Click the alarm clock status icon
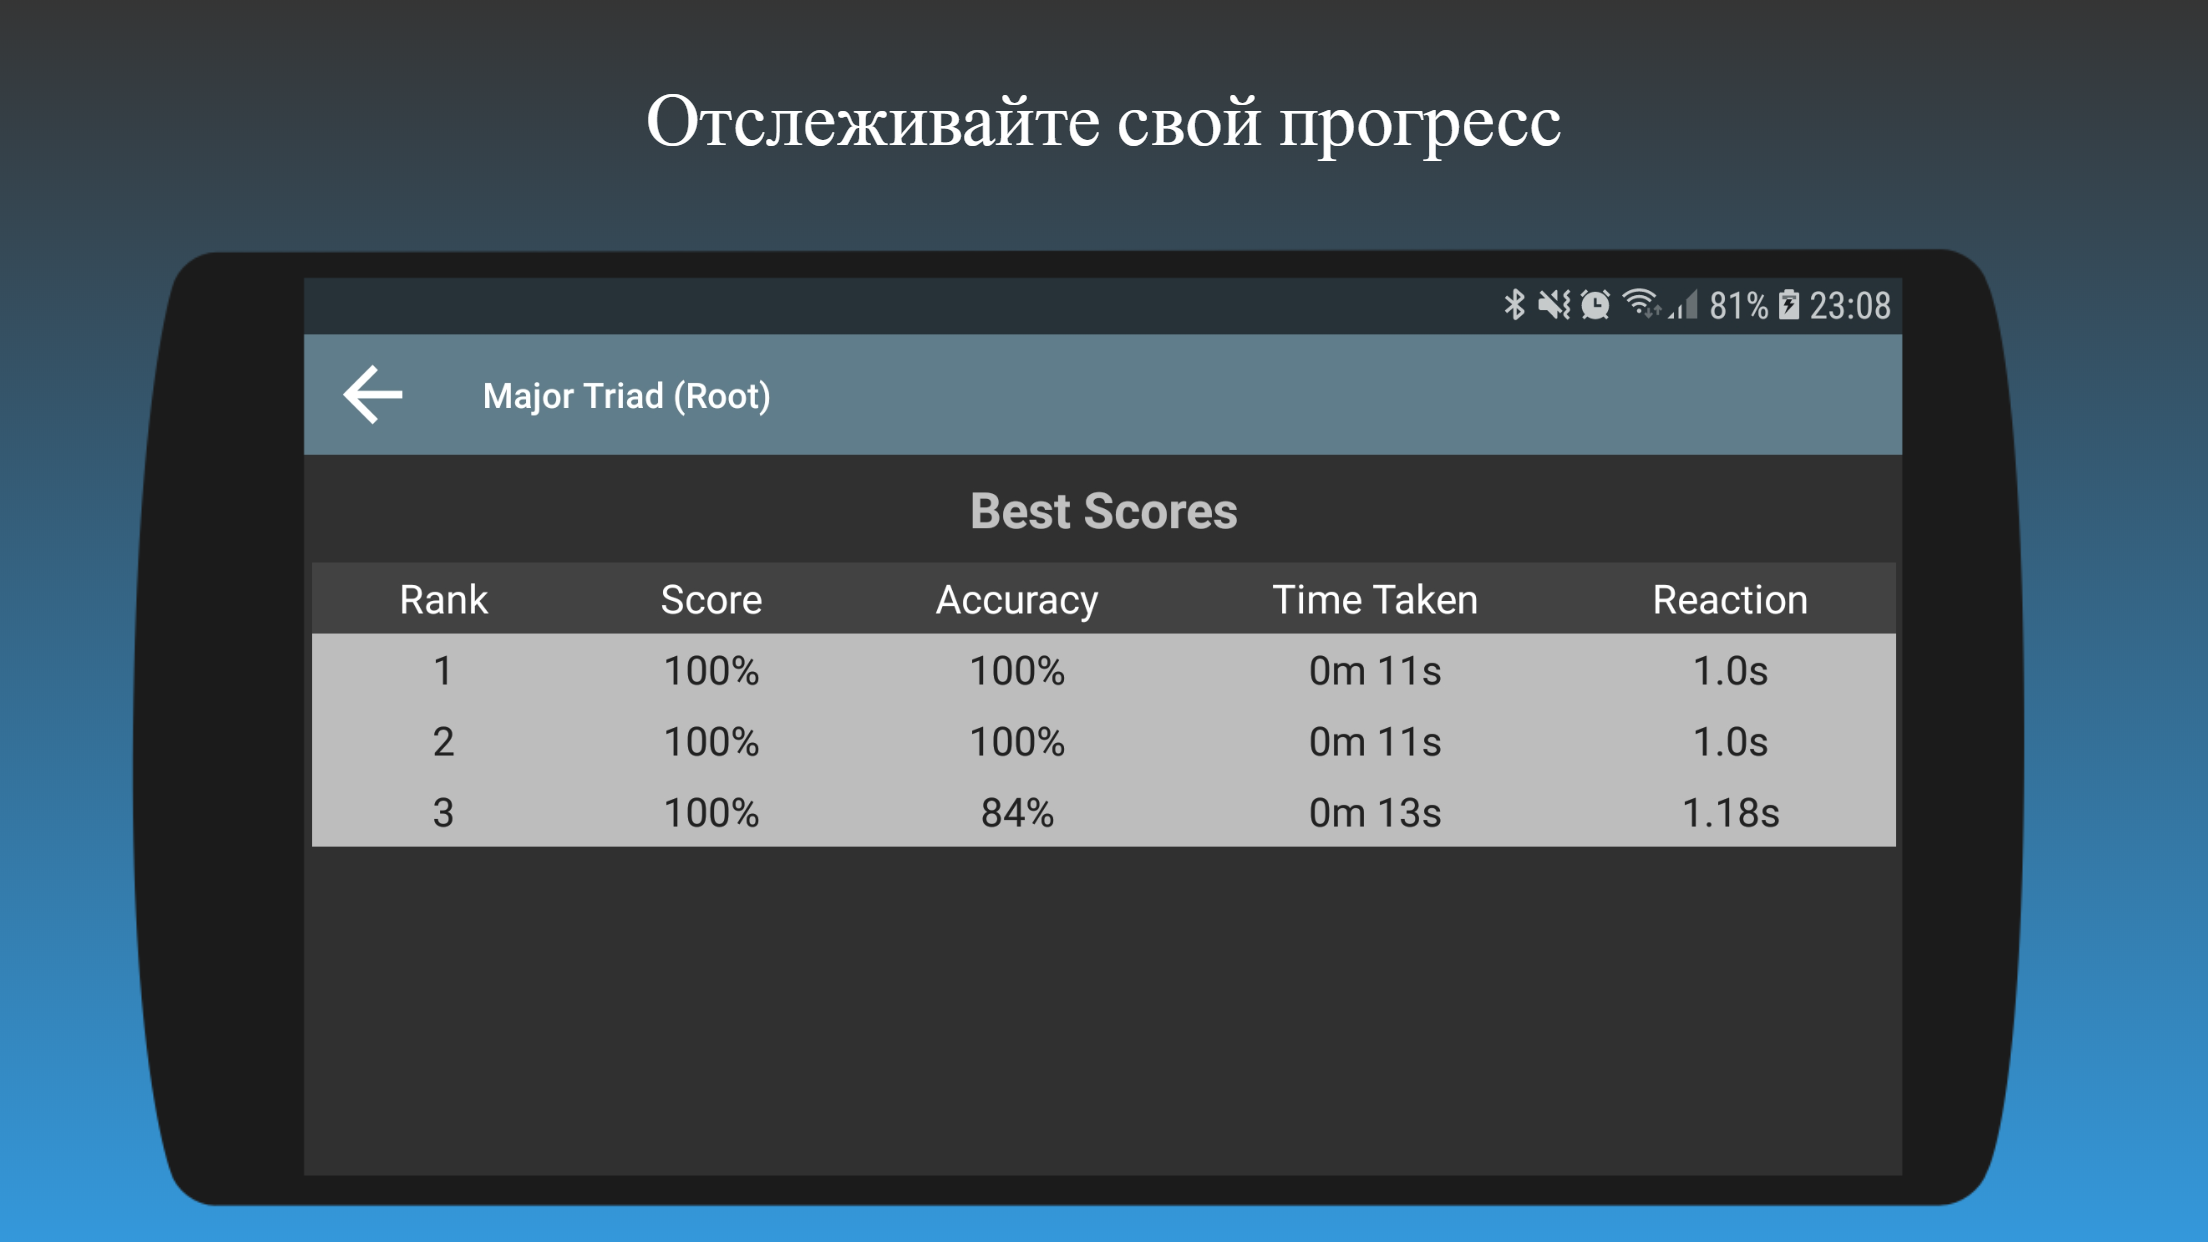This screenshot has width=2208, height=1242. (1595, 305)
